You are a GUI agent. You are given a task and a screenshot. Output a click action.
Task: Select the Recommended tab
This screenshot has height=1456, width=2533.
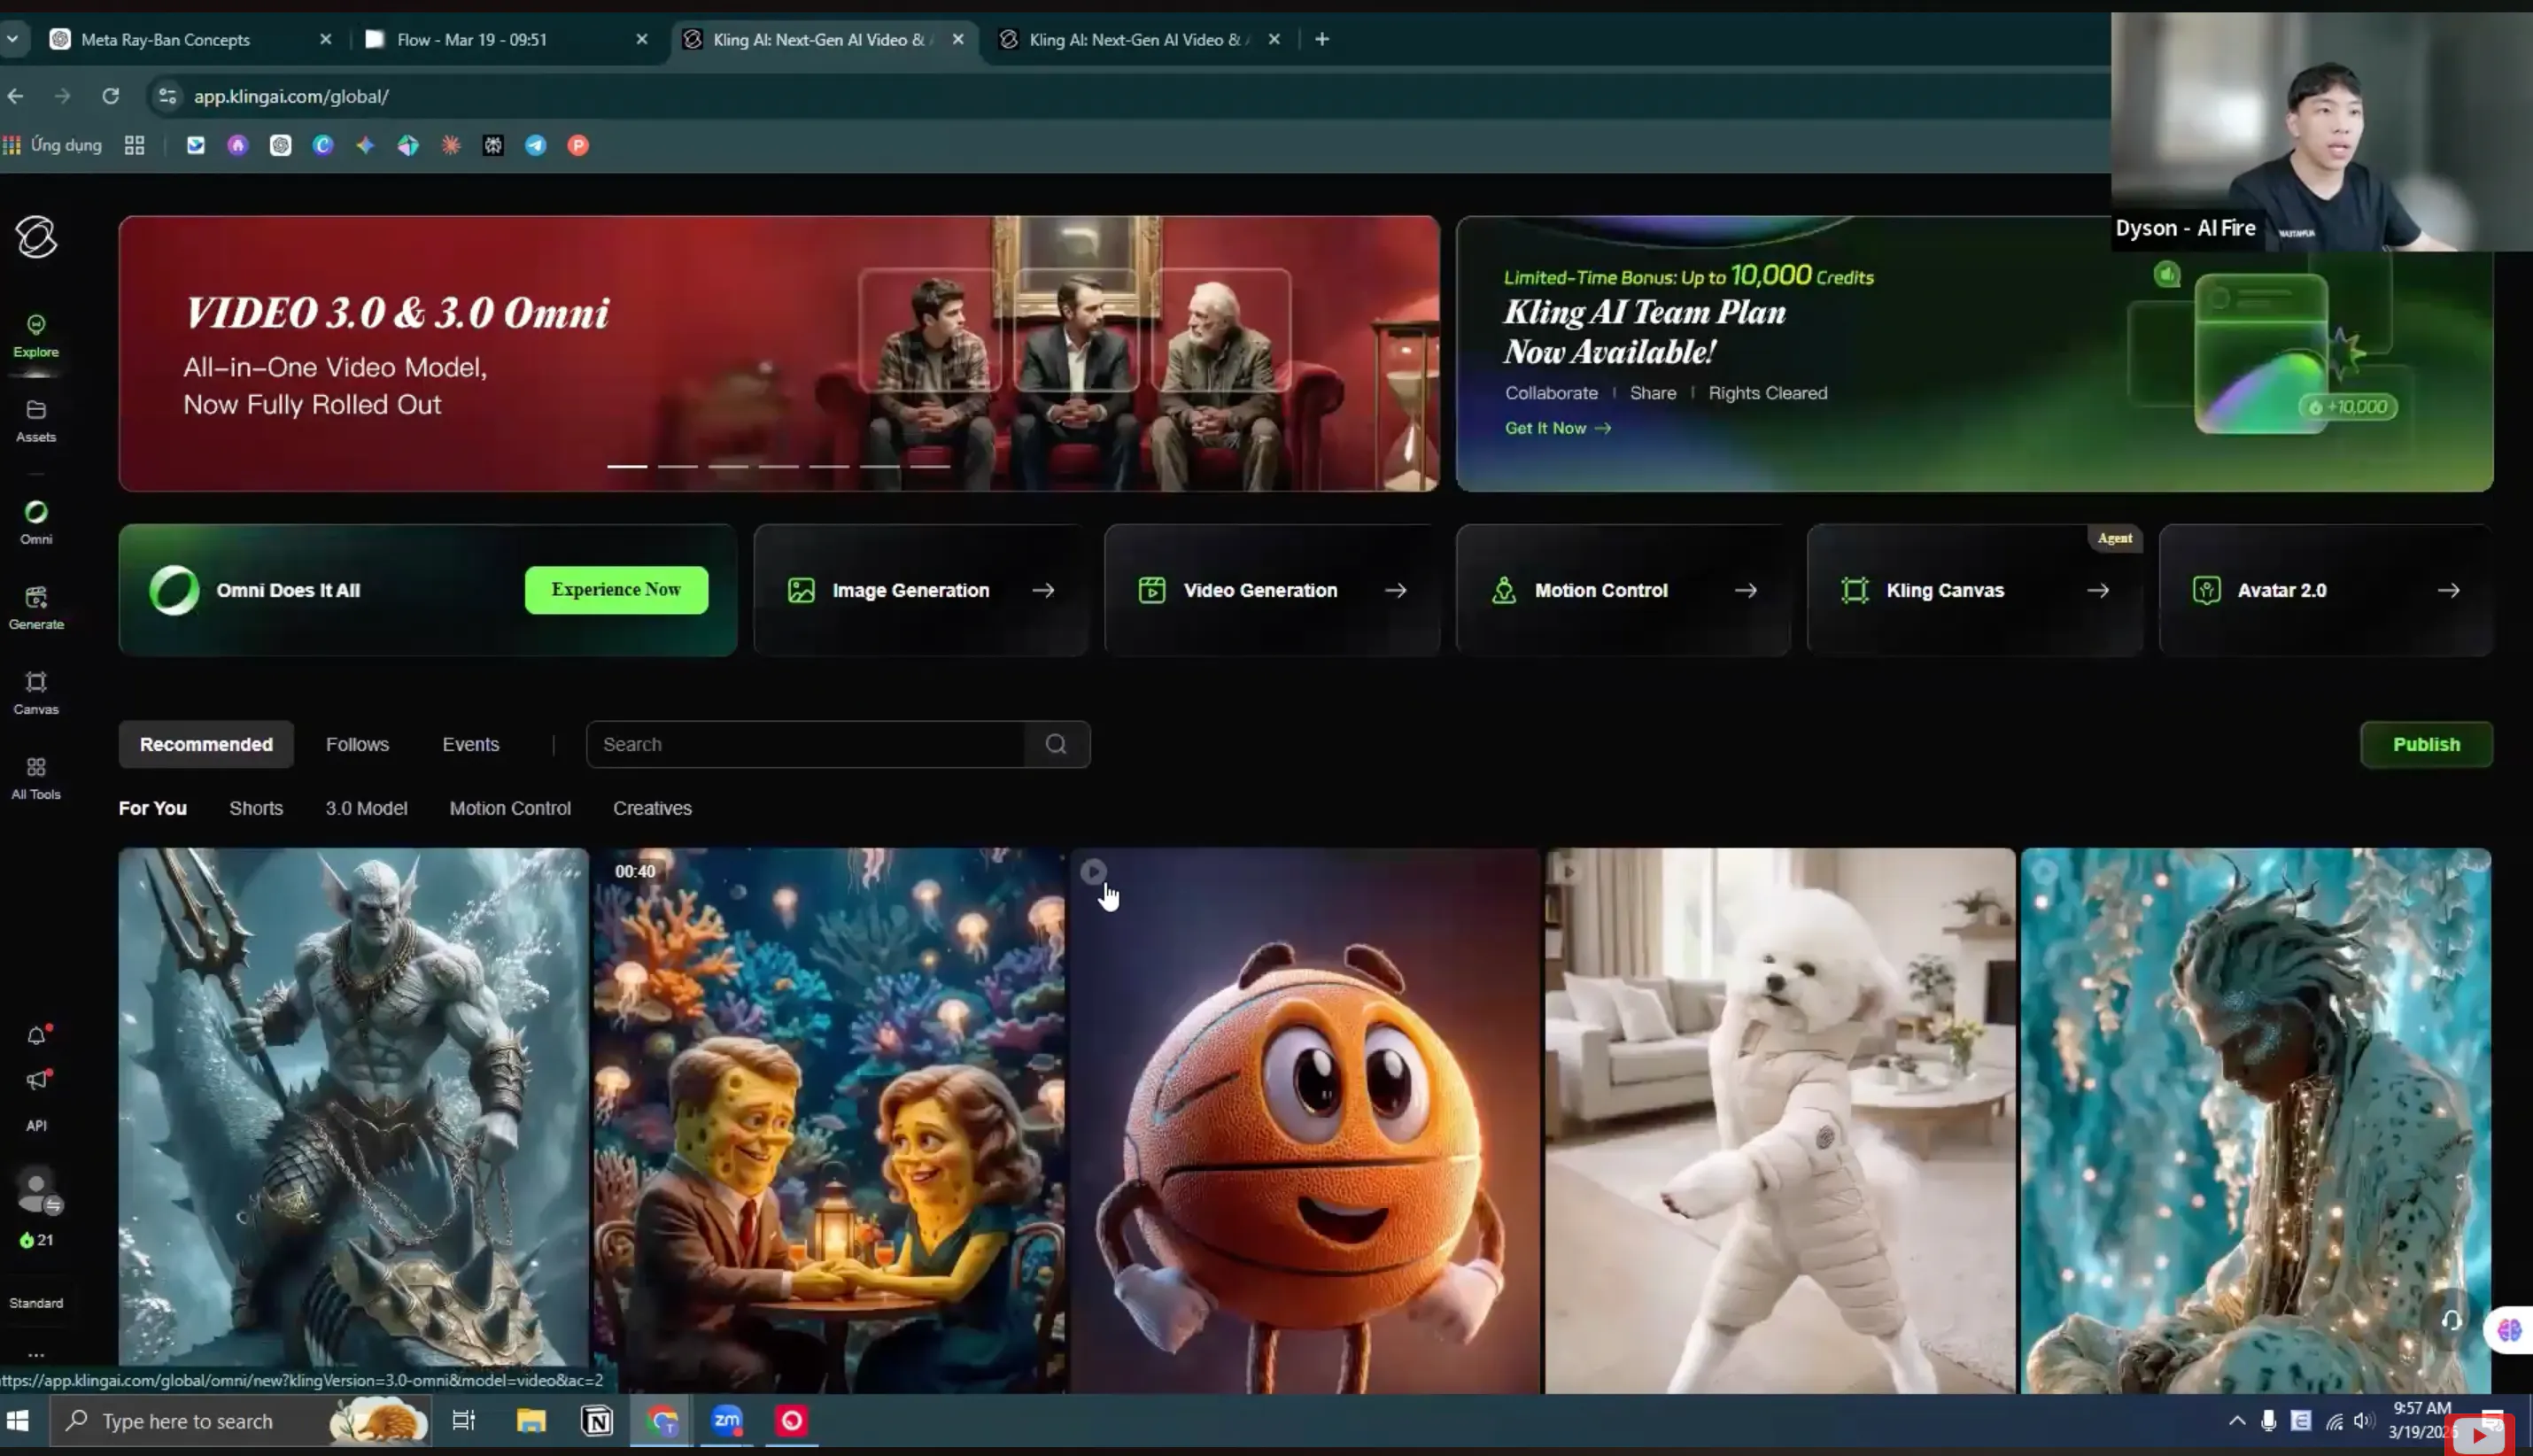tap(206, 744)
